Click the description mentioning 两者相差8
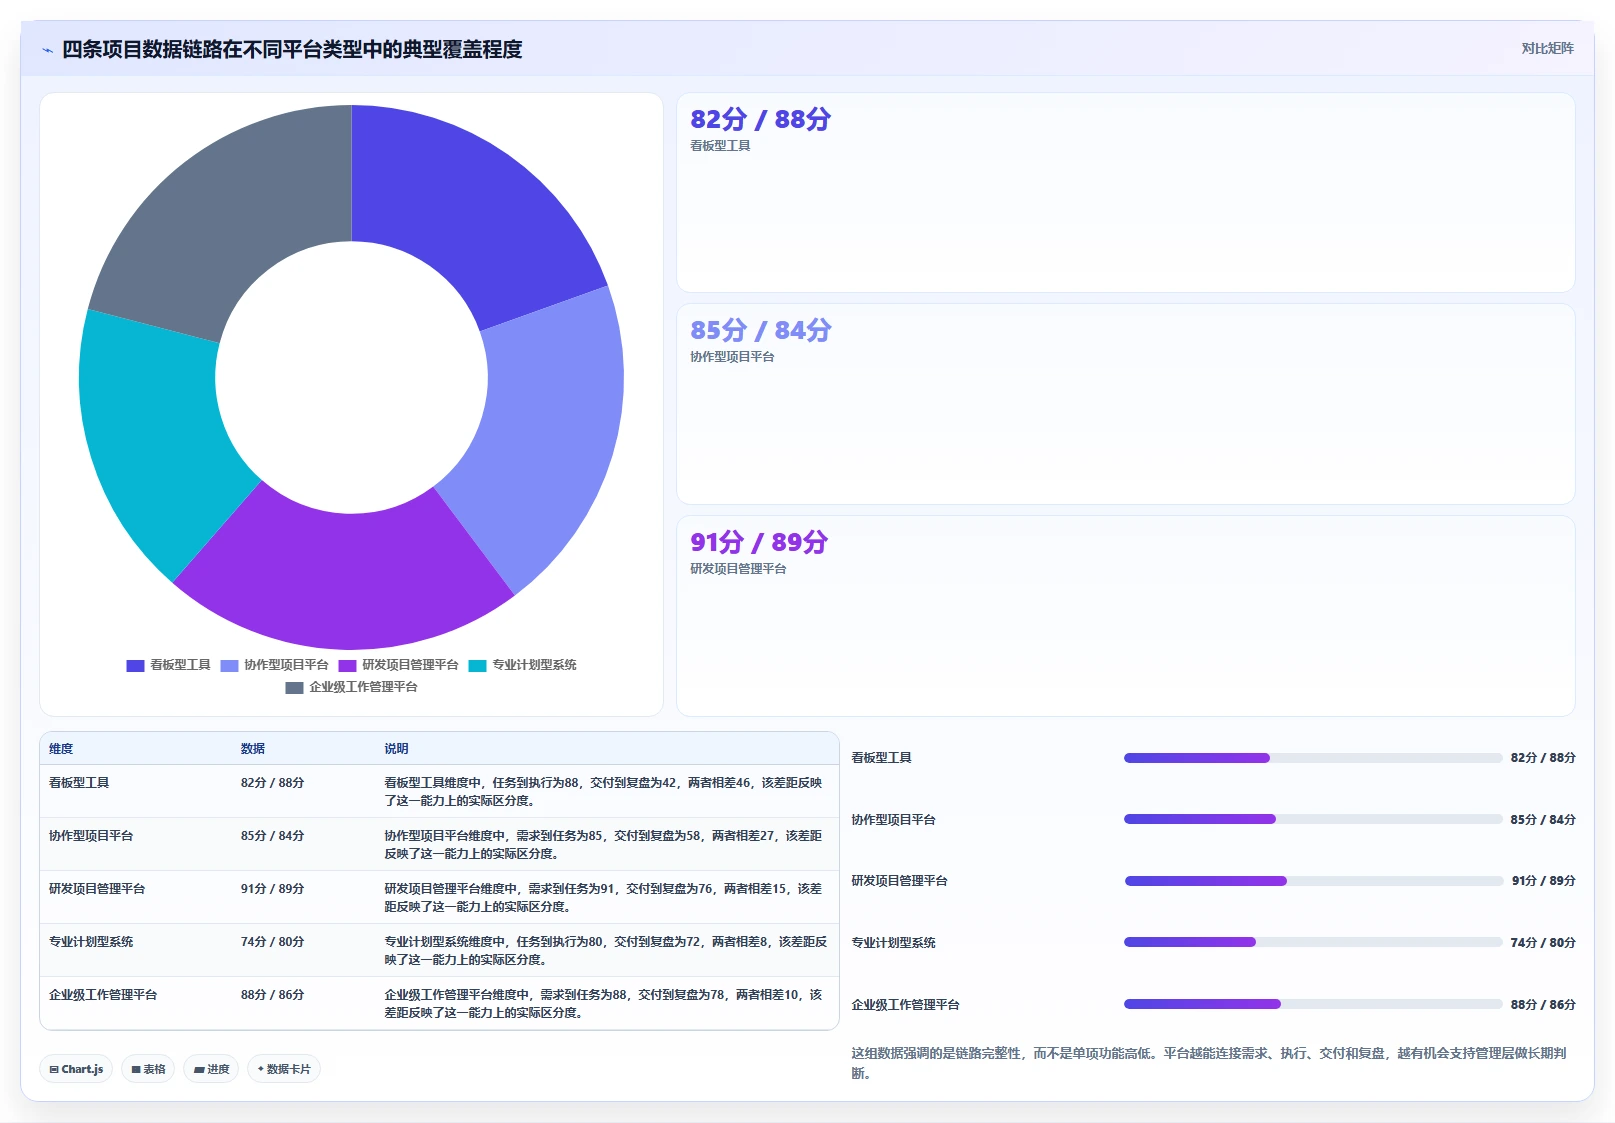Screen dimensions: 1615x1123 606,951
